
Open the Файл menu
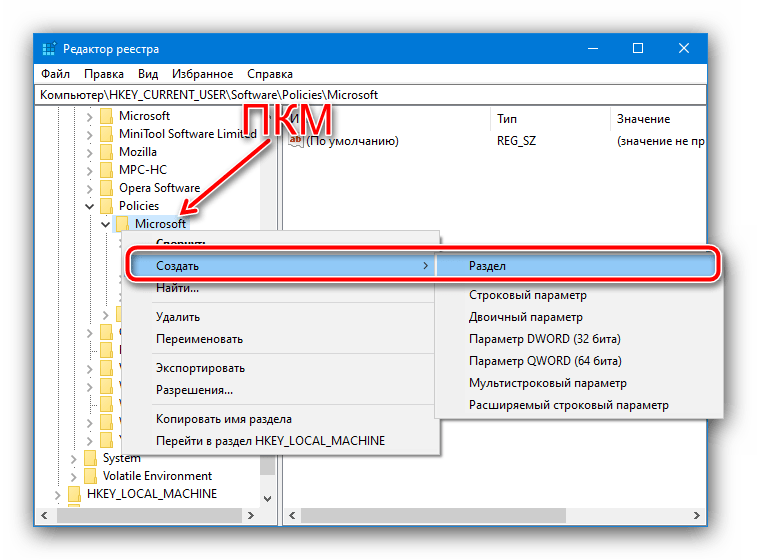tap(55, 74)
